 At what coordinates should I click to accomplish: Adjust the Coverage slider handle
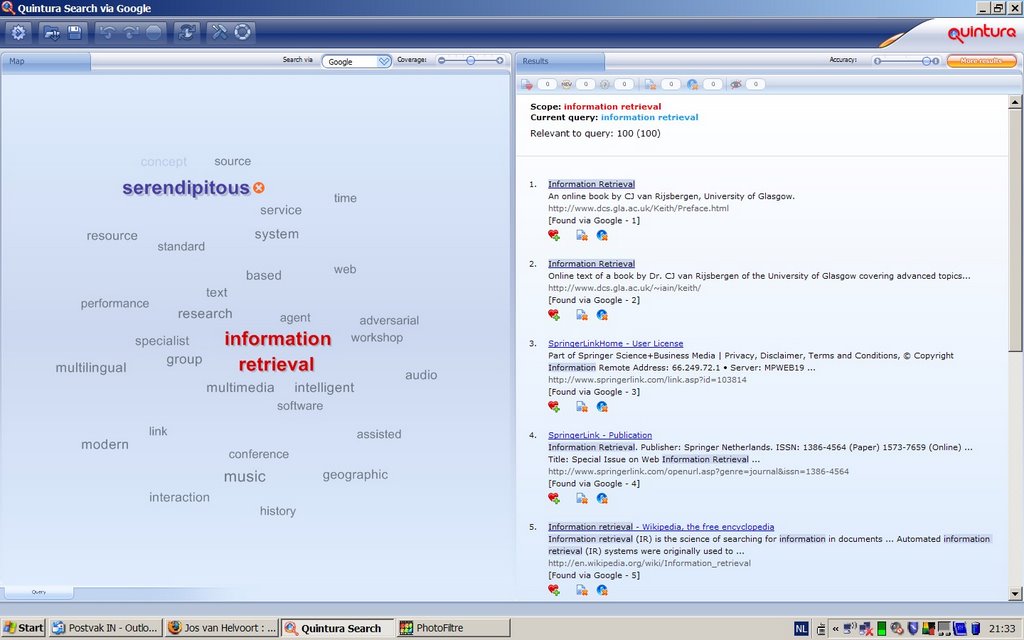point(470,60)
